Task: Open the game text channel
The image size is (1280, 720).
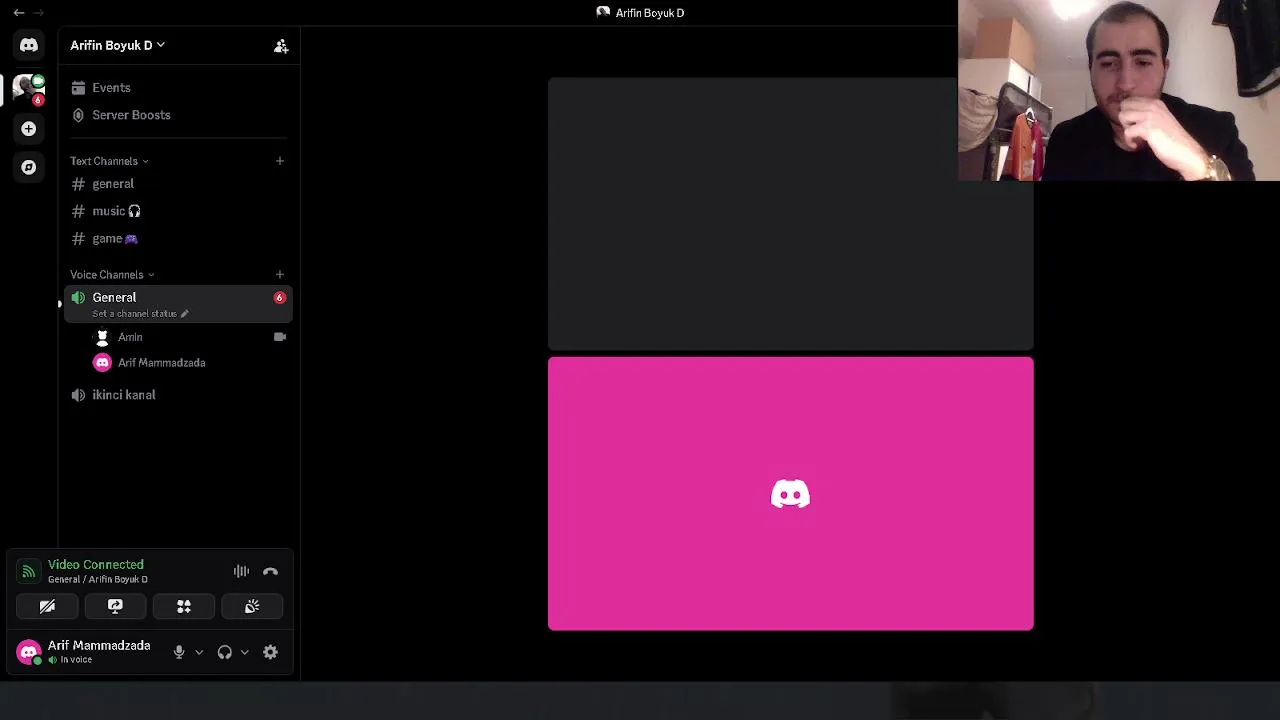Action: 178,238
